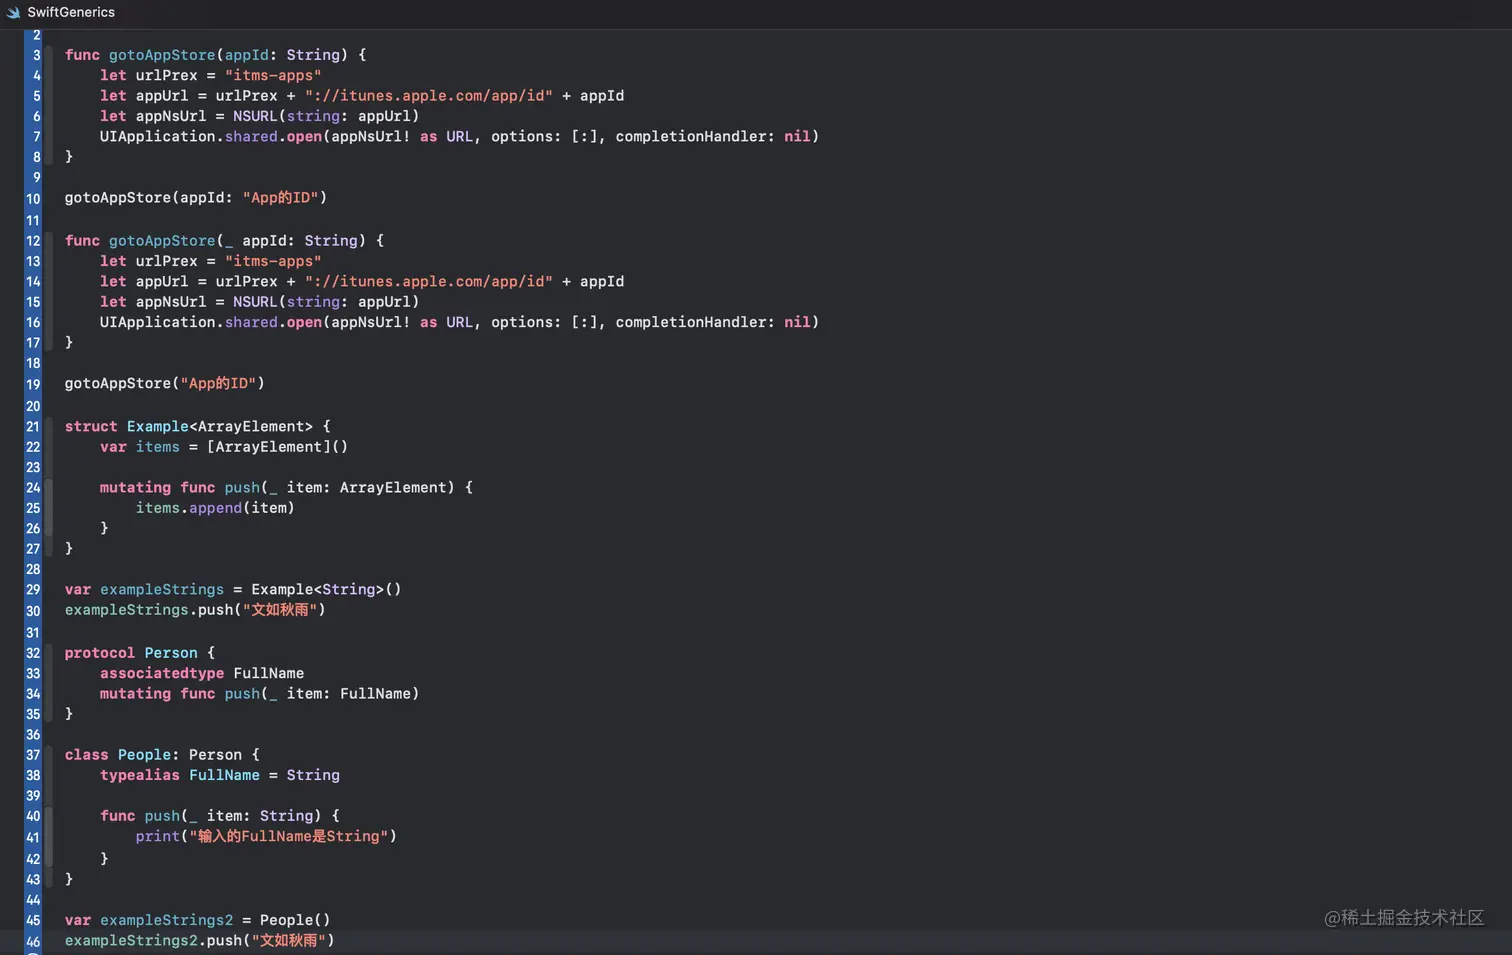Click the protocol keyword on line 32
1512x955 pixels.
tap(100, 653)
